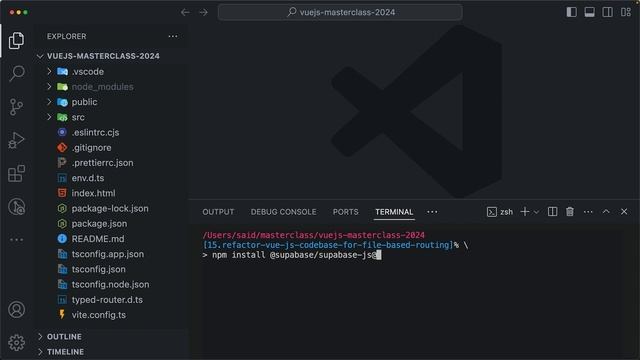The height and width of the screenshot is (360, 640).
Task: Expand the src folder
Action: 78,117
